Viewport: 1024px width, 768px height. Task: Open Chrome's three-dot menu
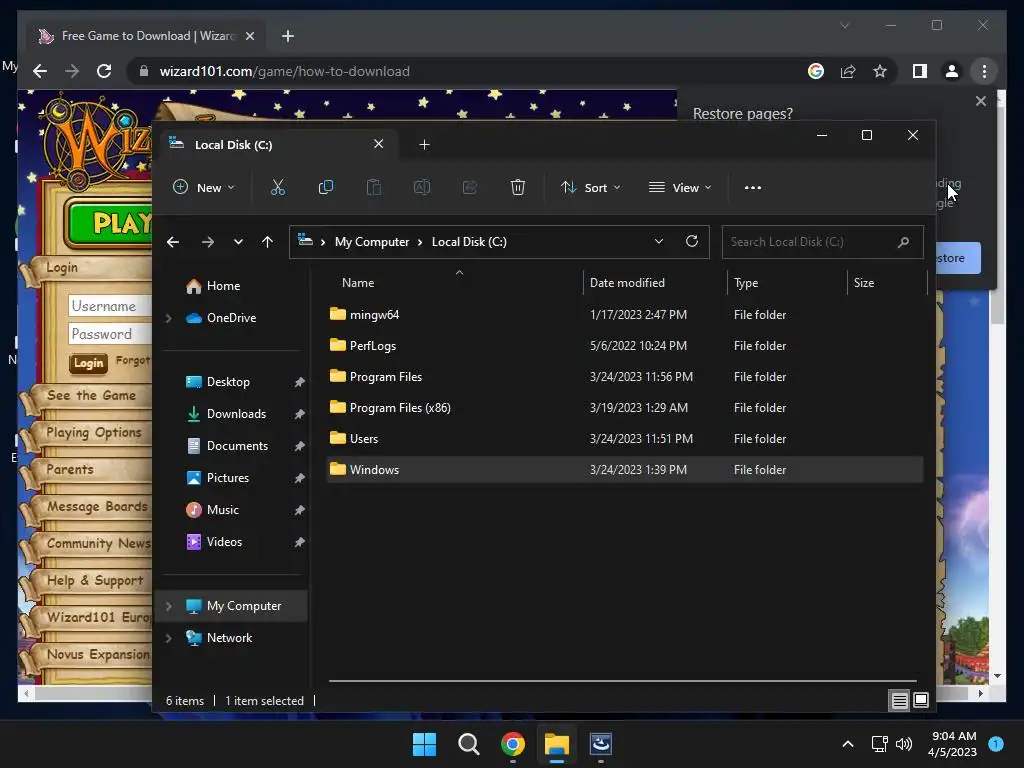tap(984, 71)
